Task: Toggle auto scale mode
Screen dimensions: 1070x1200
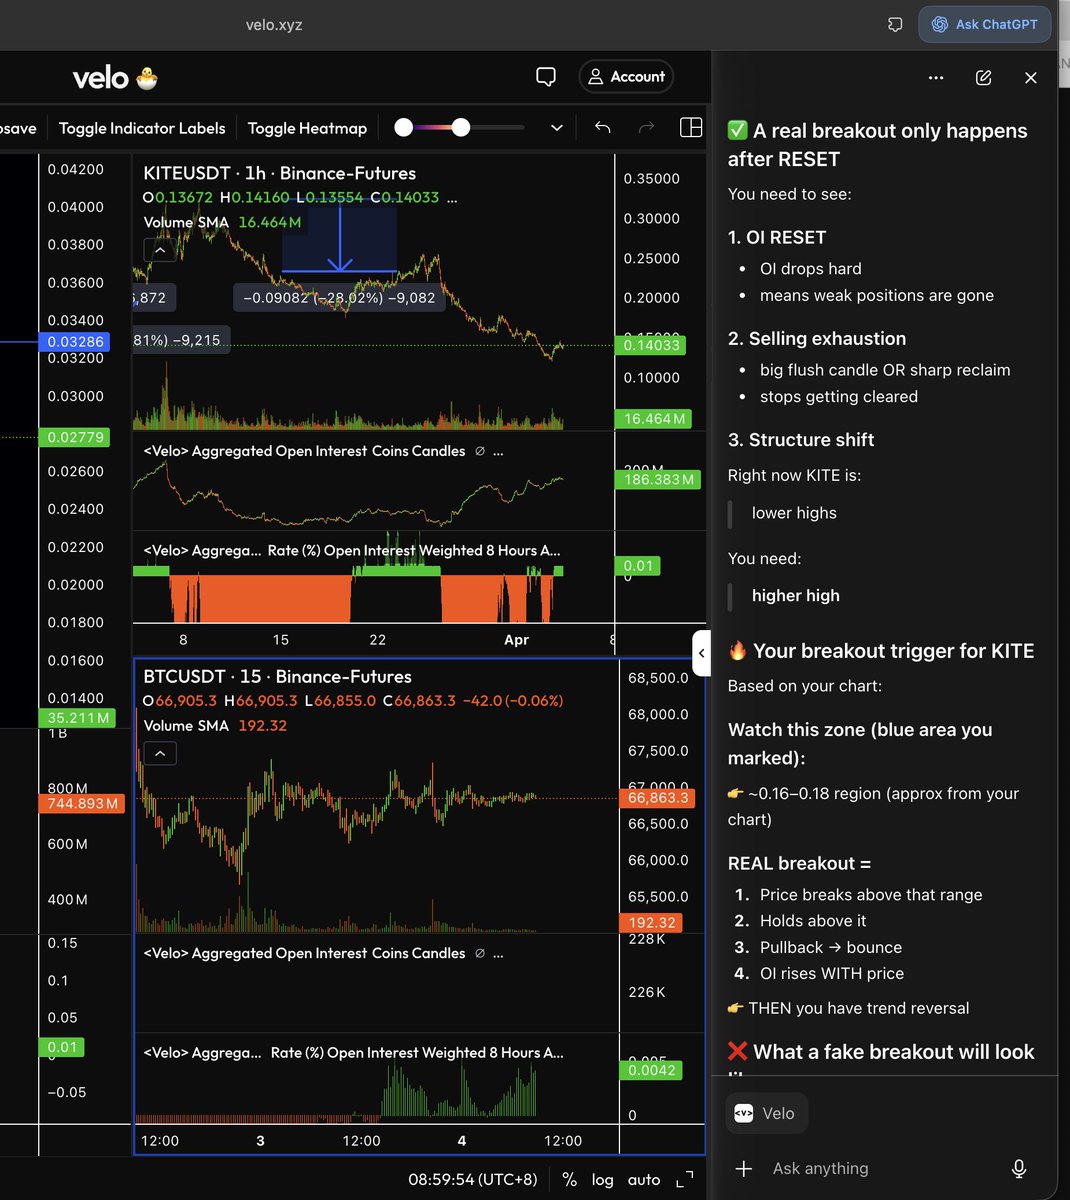Action: pyautogui.click(x=644, y=1180)
